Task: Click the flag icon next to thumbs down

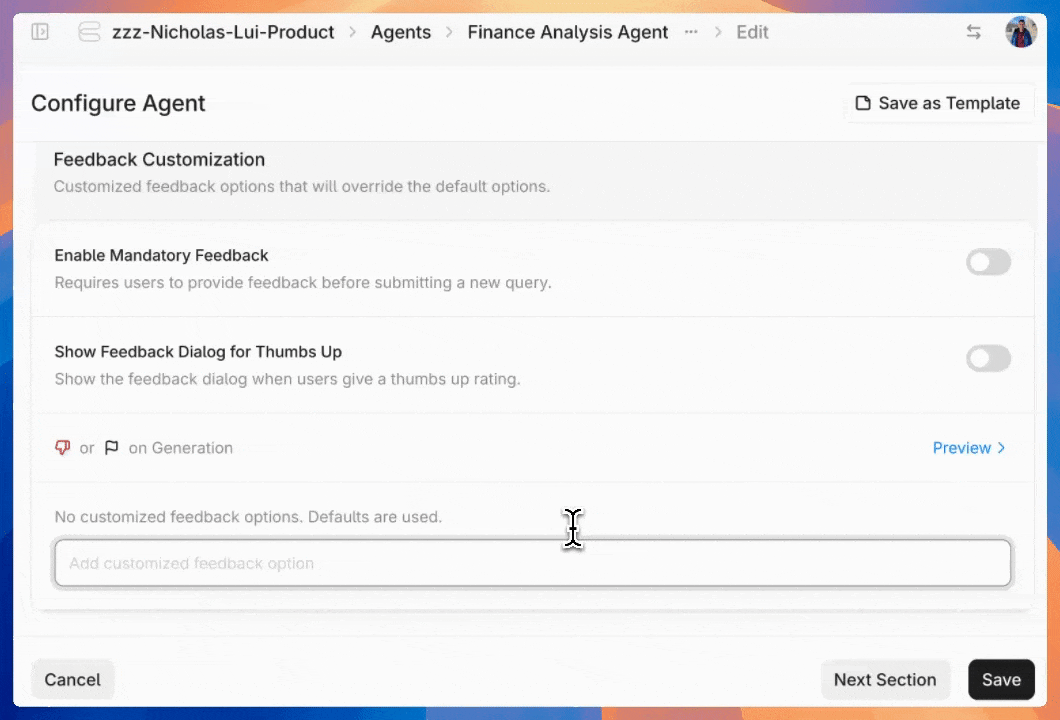Action: tap(112, 447)
